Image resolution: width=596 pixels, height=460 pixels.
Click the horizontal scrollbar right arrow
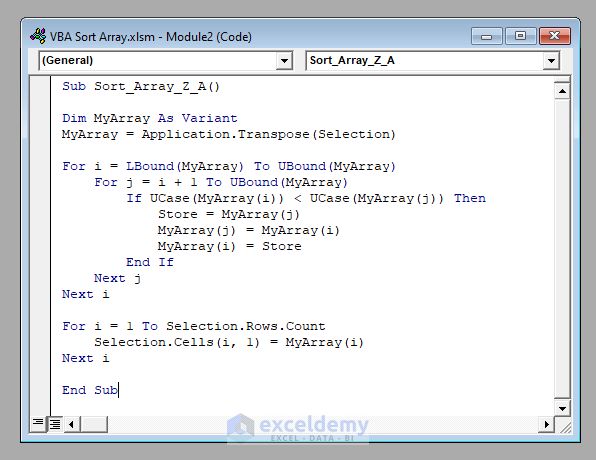[x=547, y=424]
